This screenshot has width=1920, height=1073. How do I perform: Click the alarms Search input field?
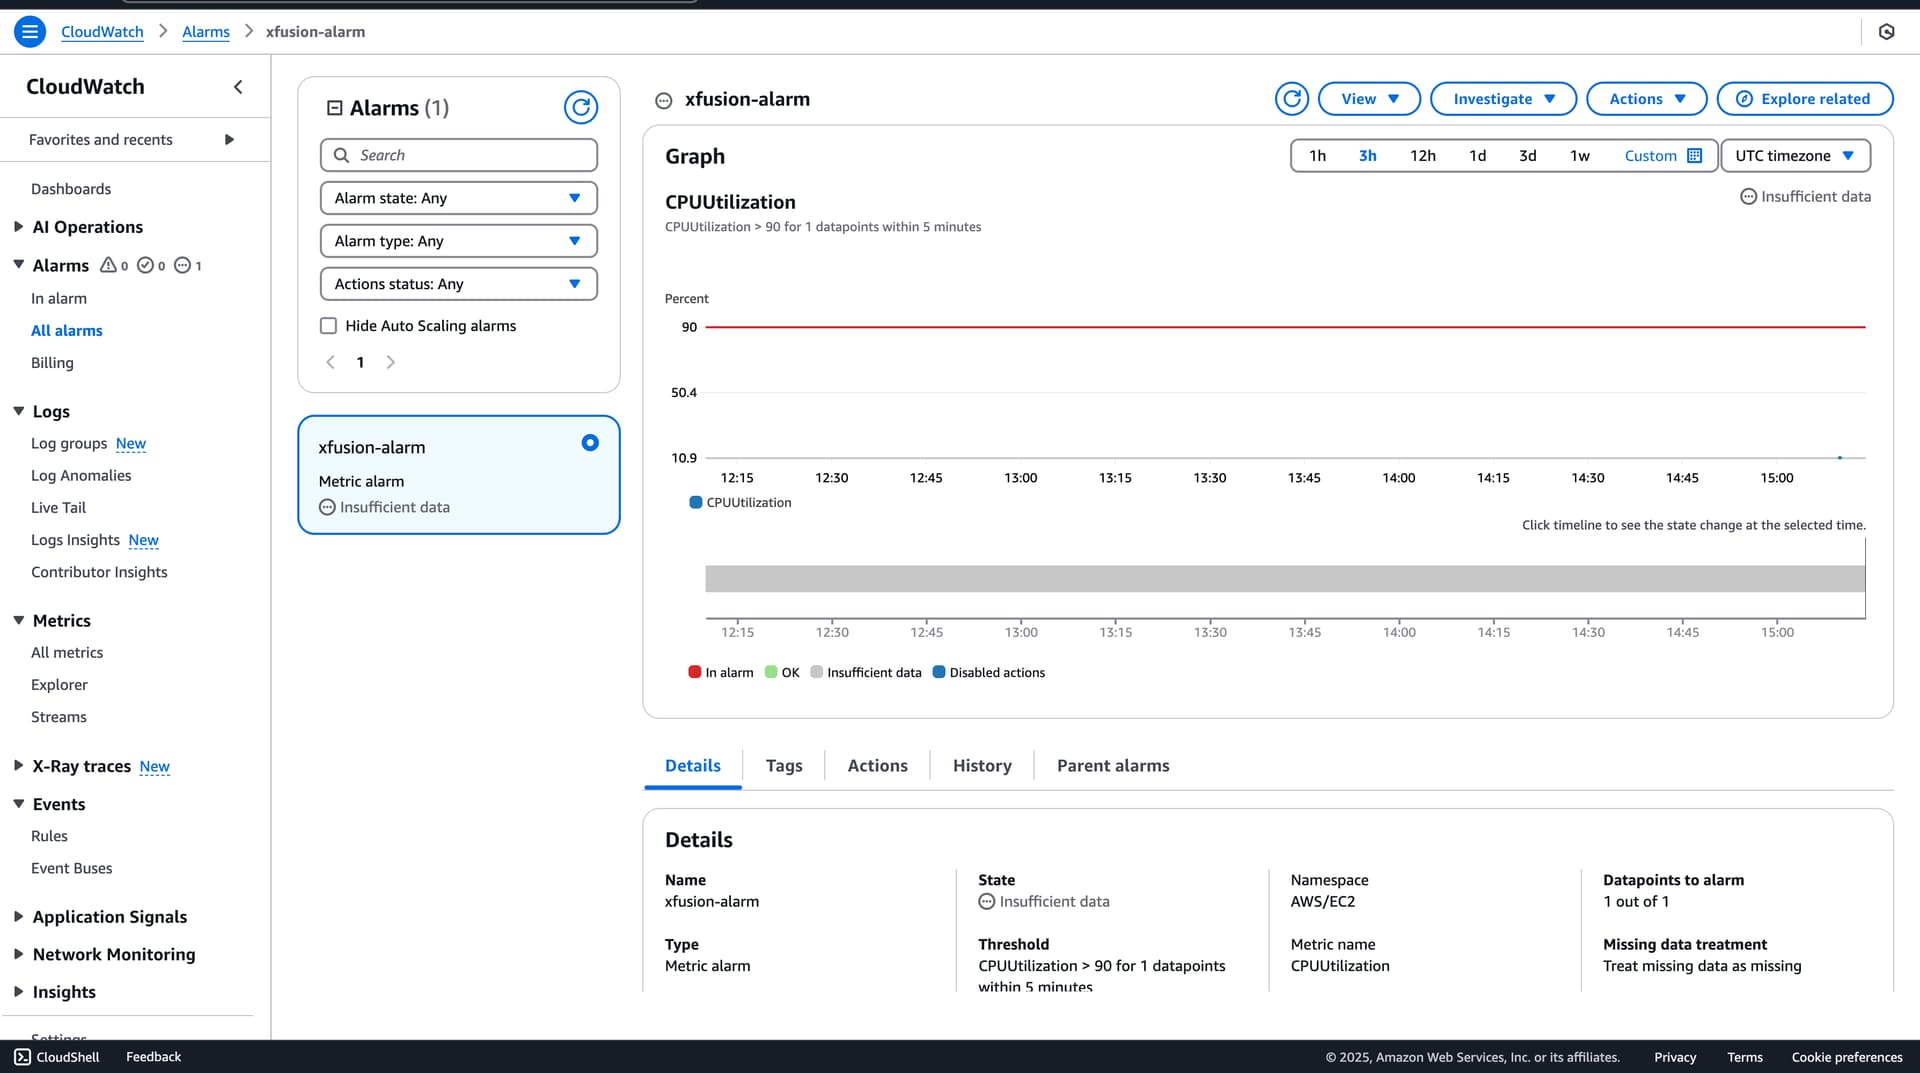pos(458,155)
